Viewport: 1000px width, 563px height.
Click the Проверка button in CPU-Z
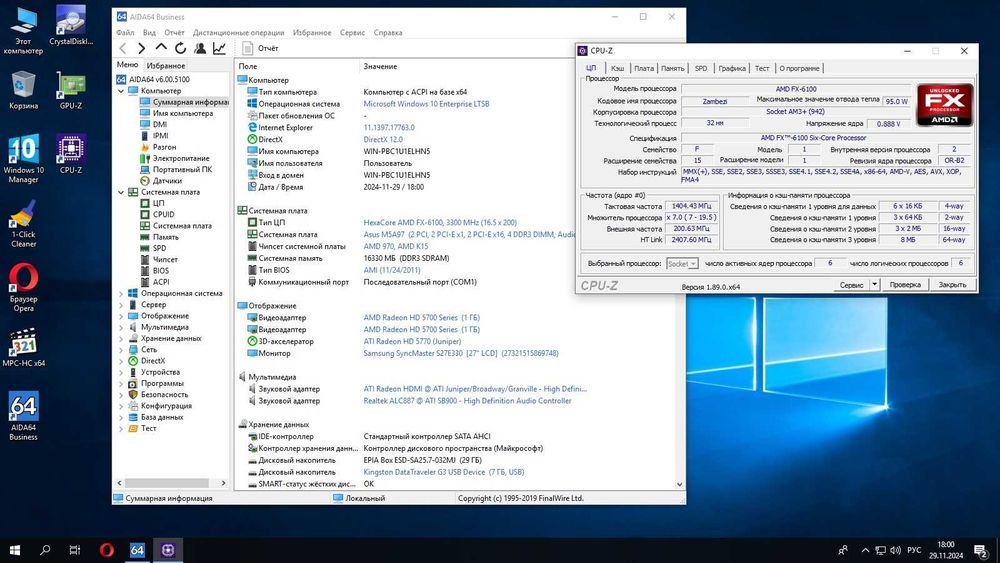tap(905, 284)
